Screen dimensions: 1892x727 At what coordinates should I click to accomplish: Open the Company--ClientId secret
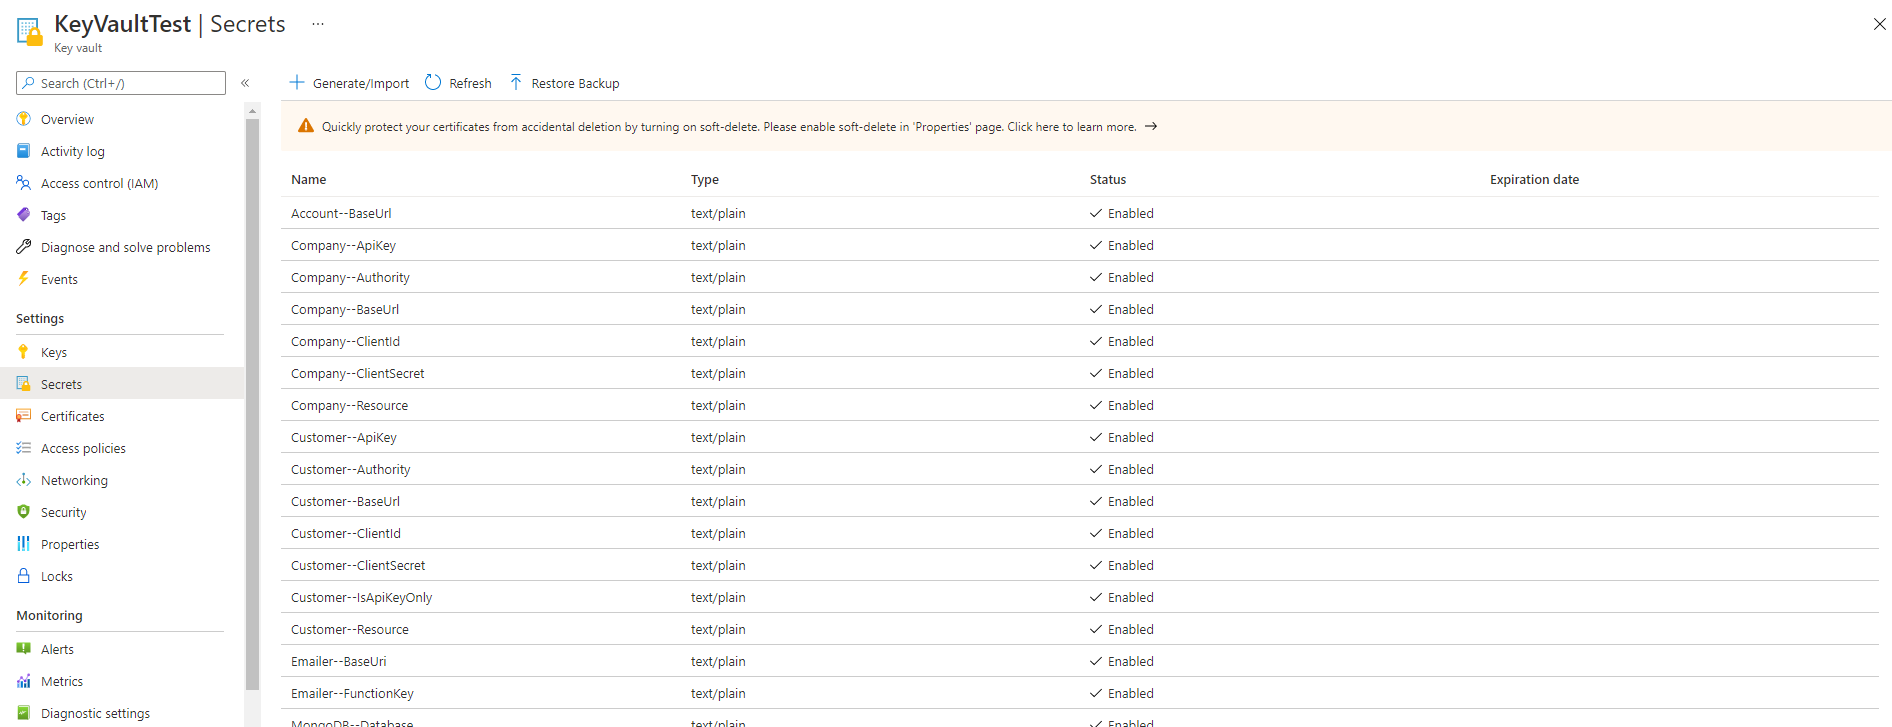pyautogui.click(x=345, y=341)
